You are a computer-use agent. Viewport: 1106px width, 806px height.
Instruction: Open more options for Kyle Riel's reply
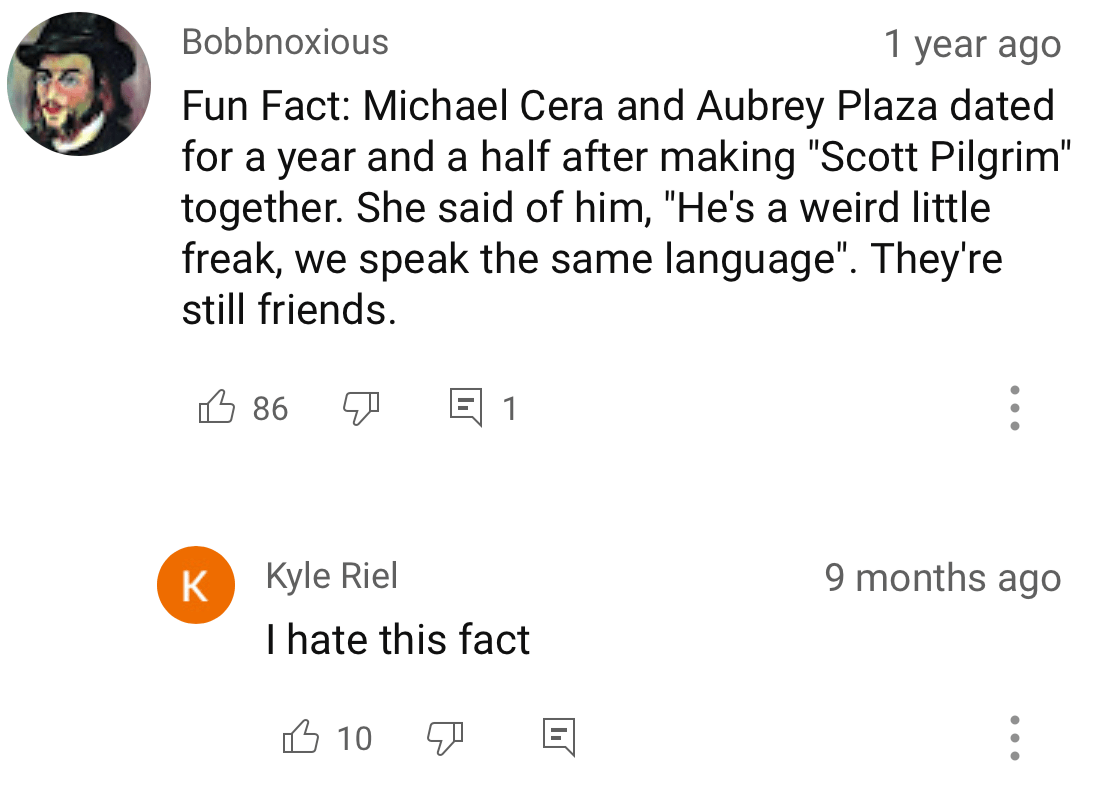pos(1014,738)
